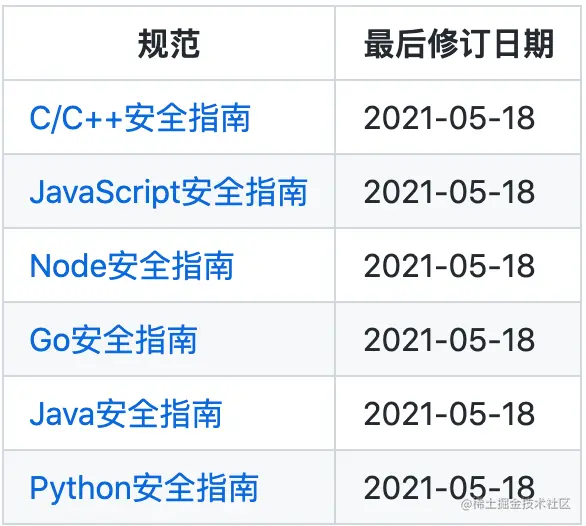Click empty cell space right of Go安全指南 link
Image resolution: width=586 pixels, height=526 pixels.
click(x=265, y=339)
